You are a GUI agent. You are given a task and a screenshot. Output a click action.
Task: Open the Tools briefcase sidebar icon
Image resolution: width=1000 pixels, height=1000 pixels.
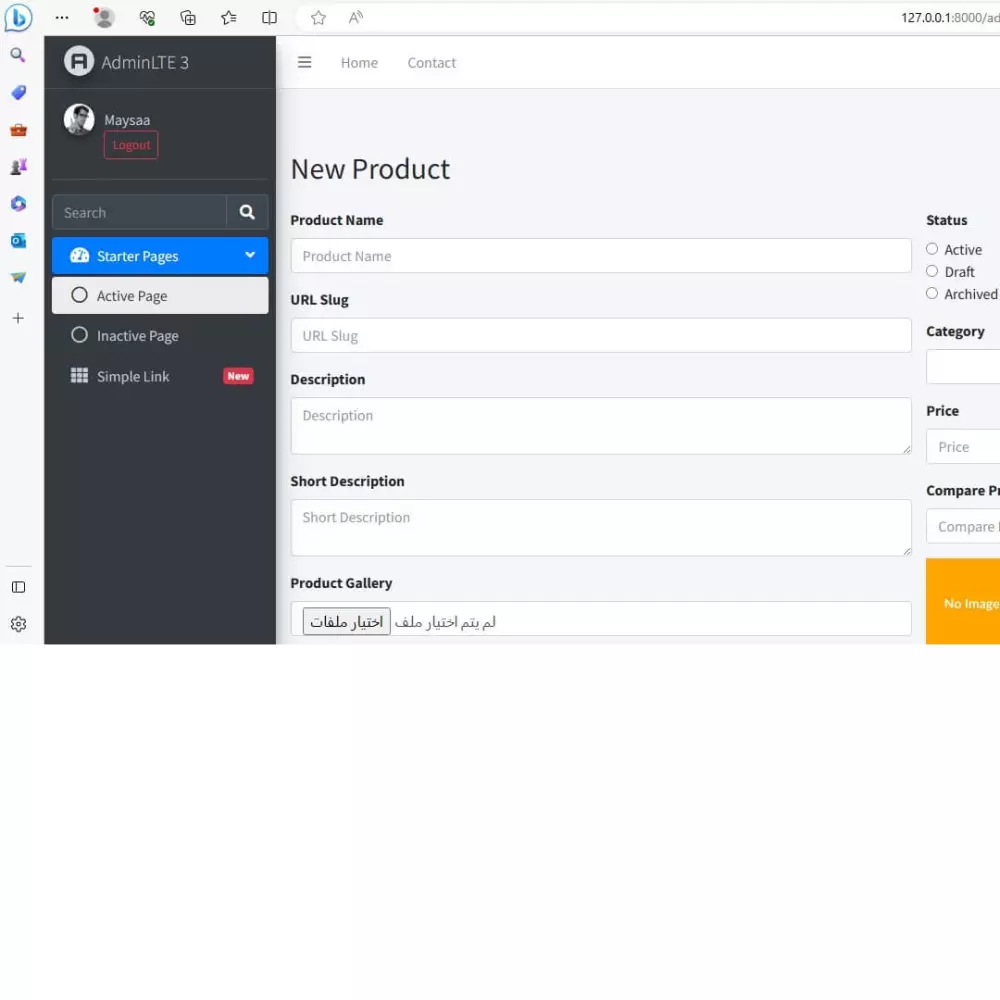[x=18, y=130]
